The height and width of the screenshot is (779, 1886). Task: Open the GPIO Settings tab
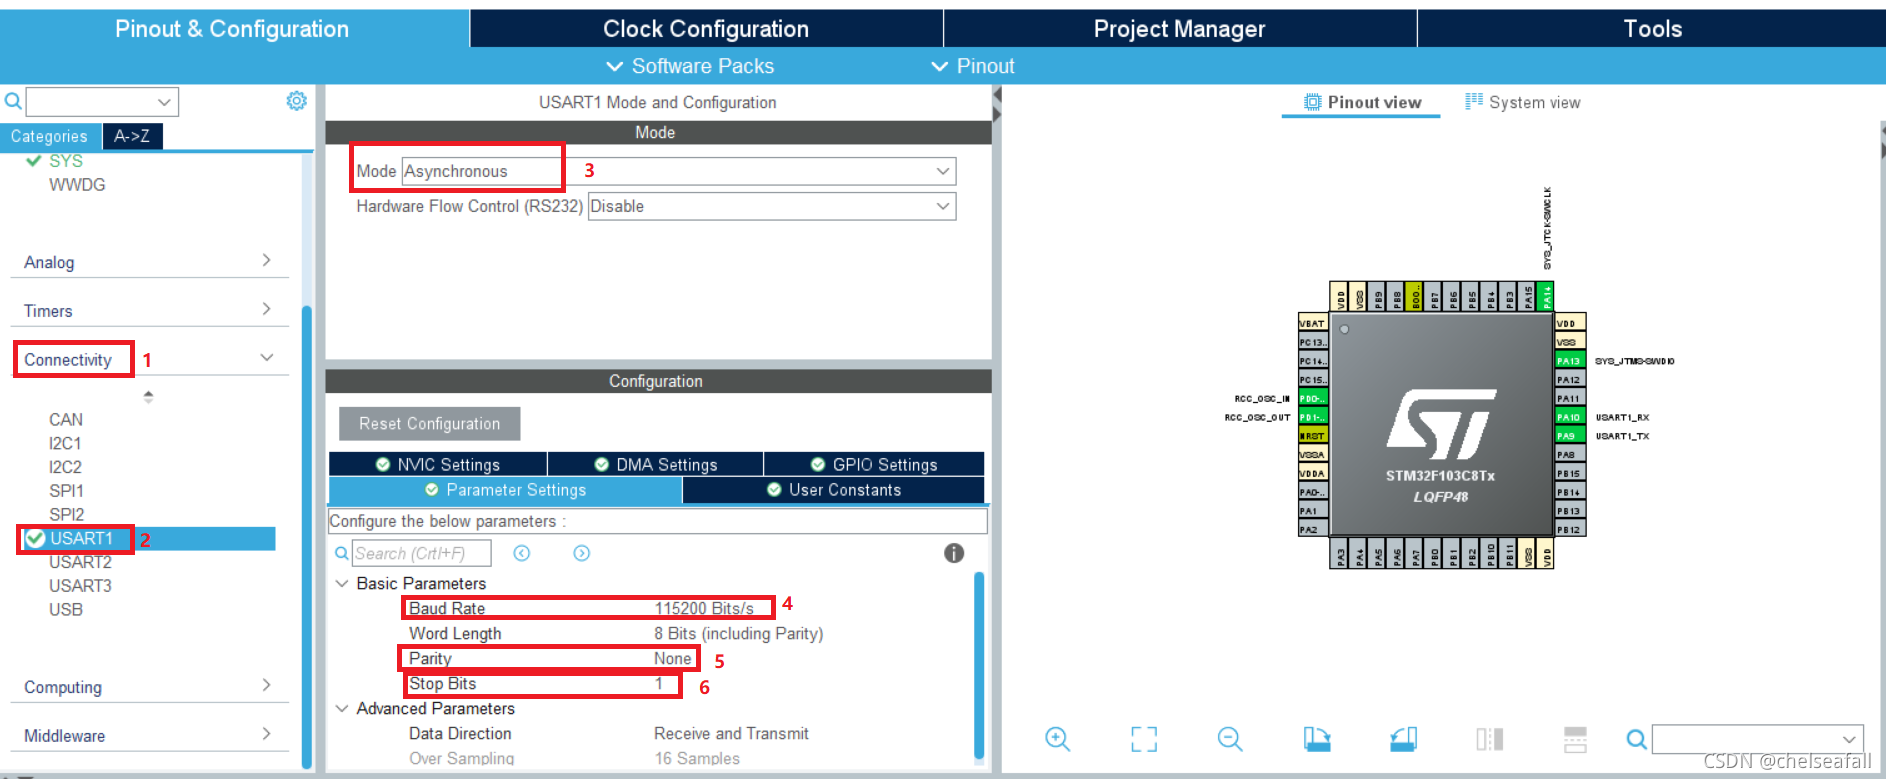point(875,464)
